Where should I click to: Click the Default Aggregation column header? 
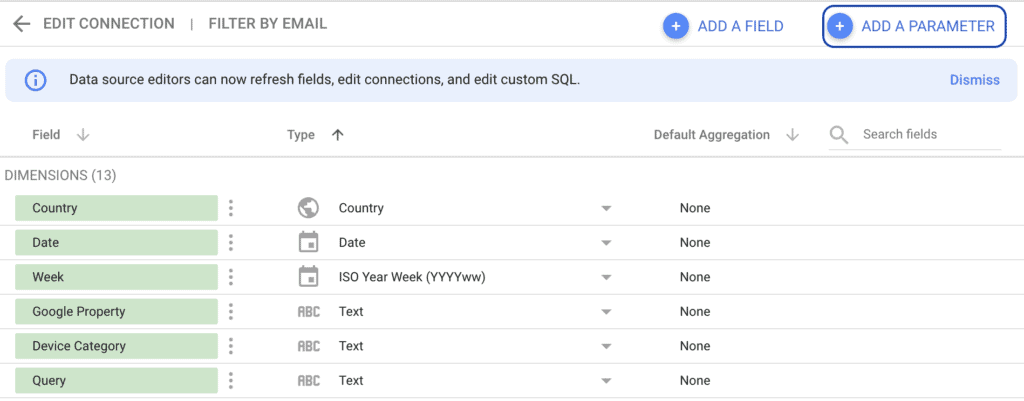(711, 135)
